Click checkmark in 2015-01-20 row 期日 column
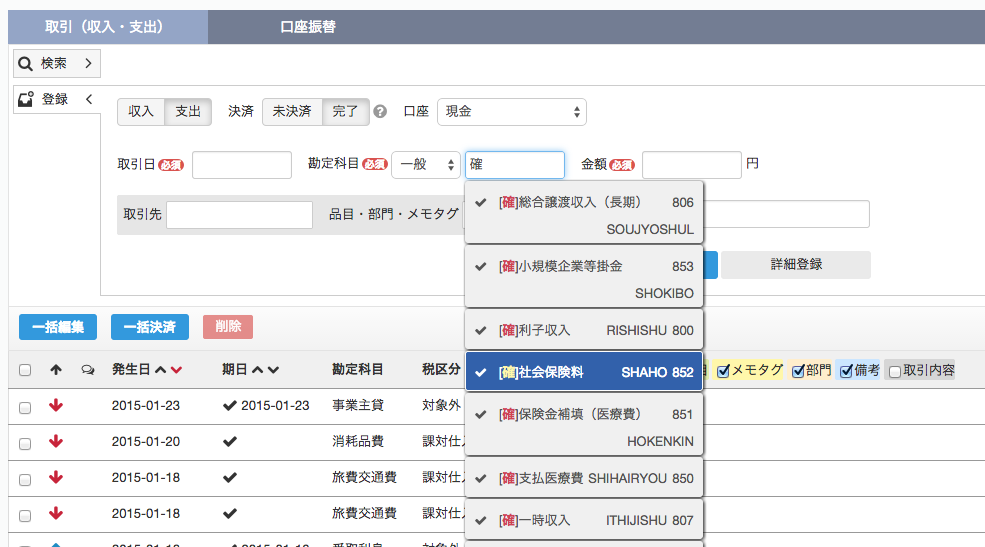The width and height of the screenshot is (985, 547). coord(230,442)
